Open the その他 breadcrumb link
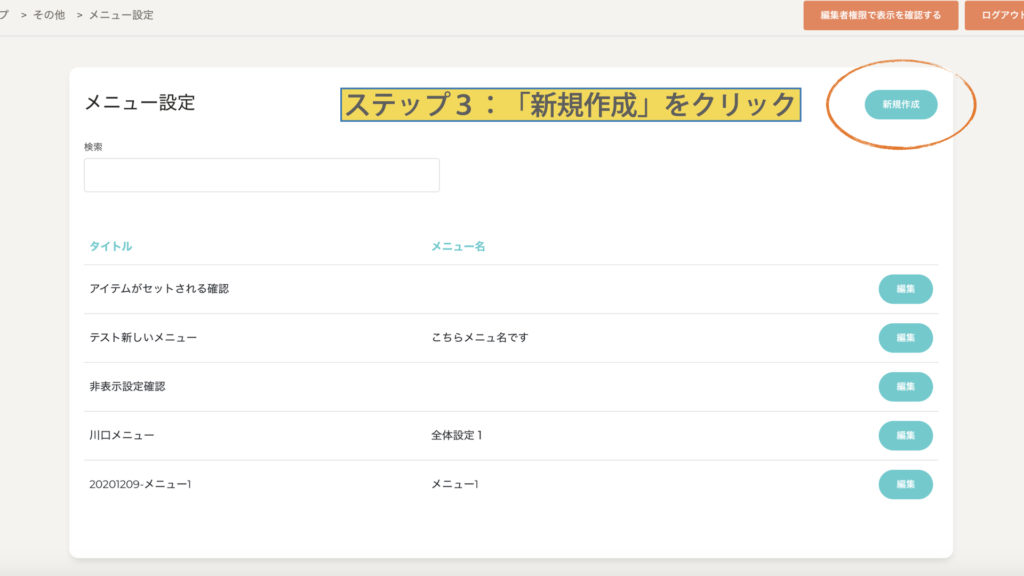 click(x=49, y=15)
